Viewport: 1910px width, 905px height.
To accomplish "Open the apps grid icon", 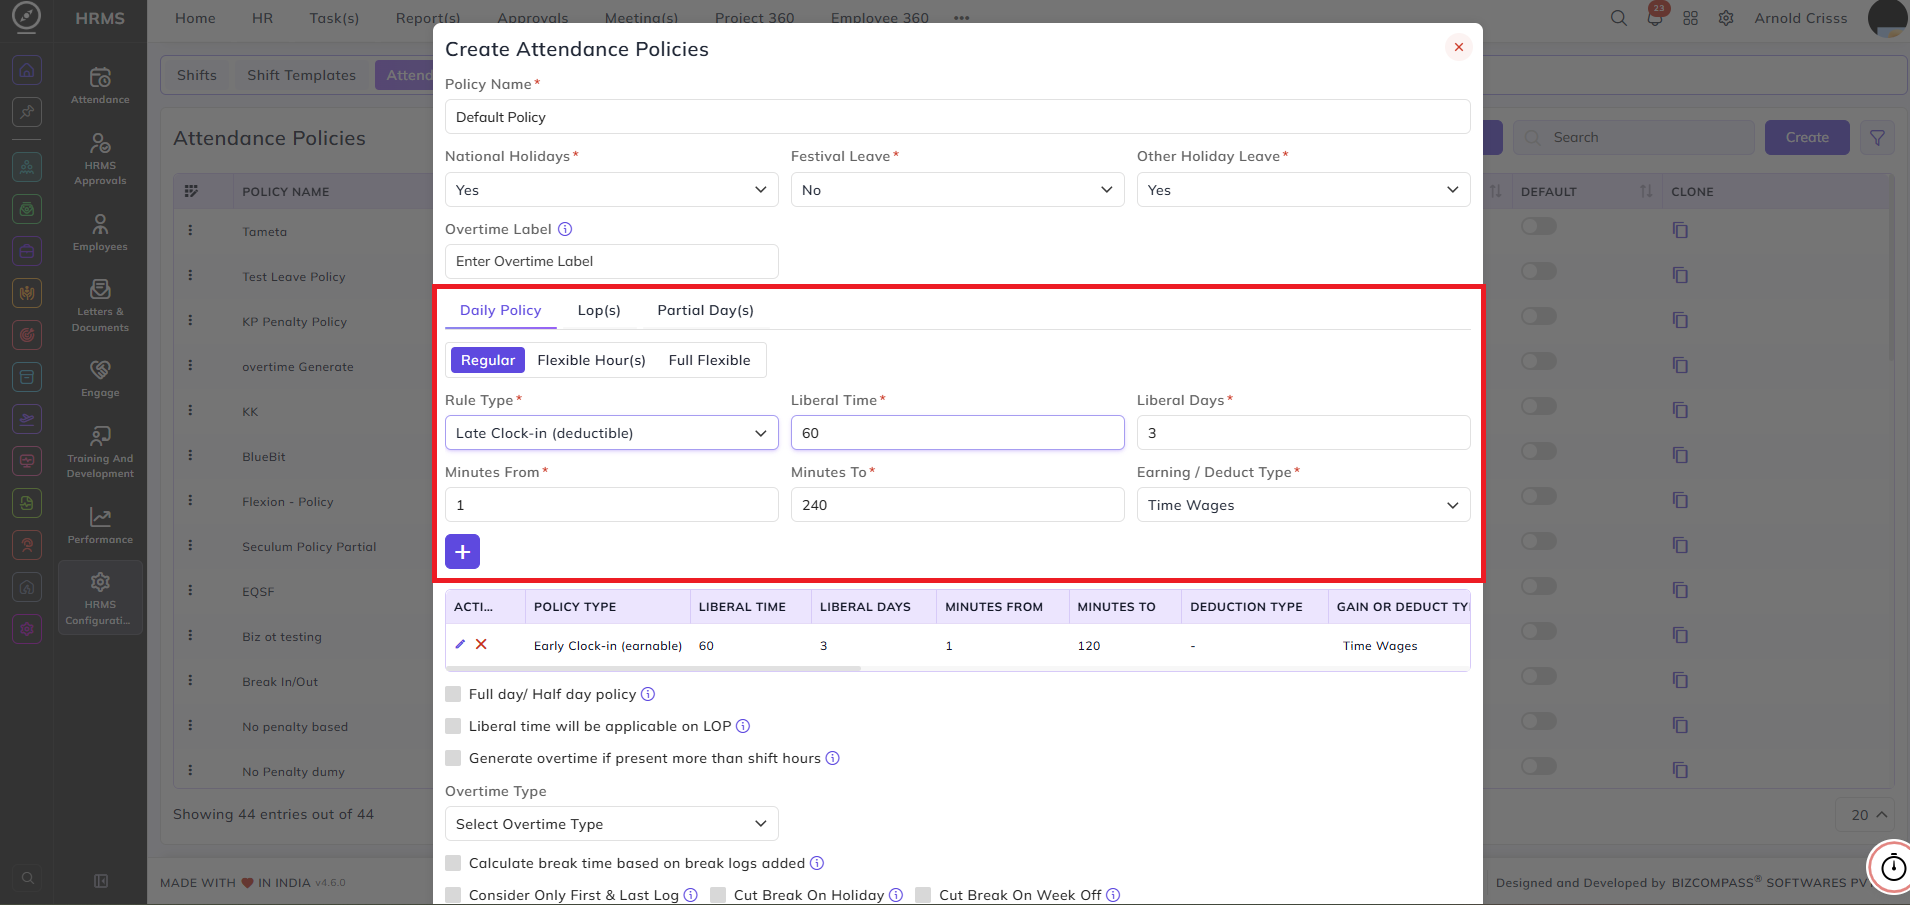I will point(1690,18).
